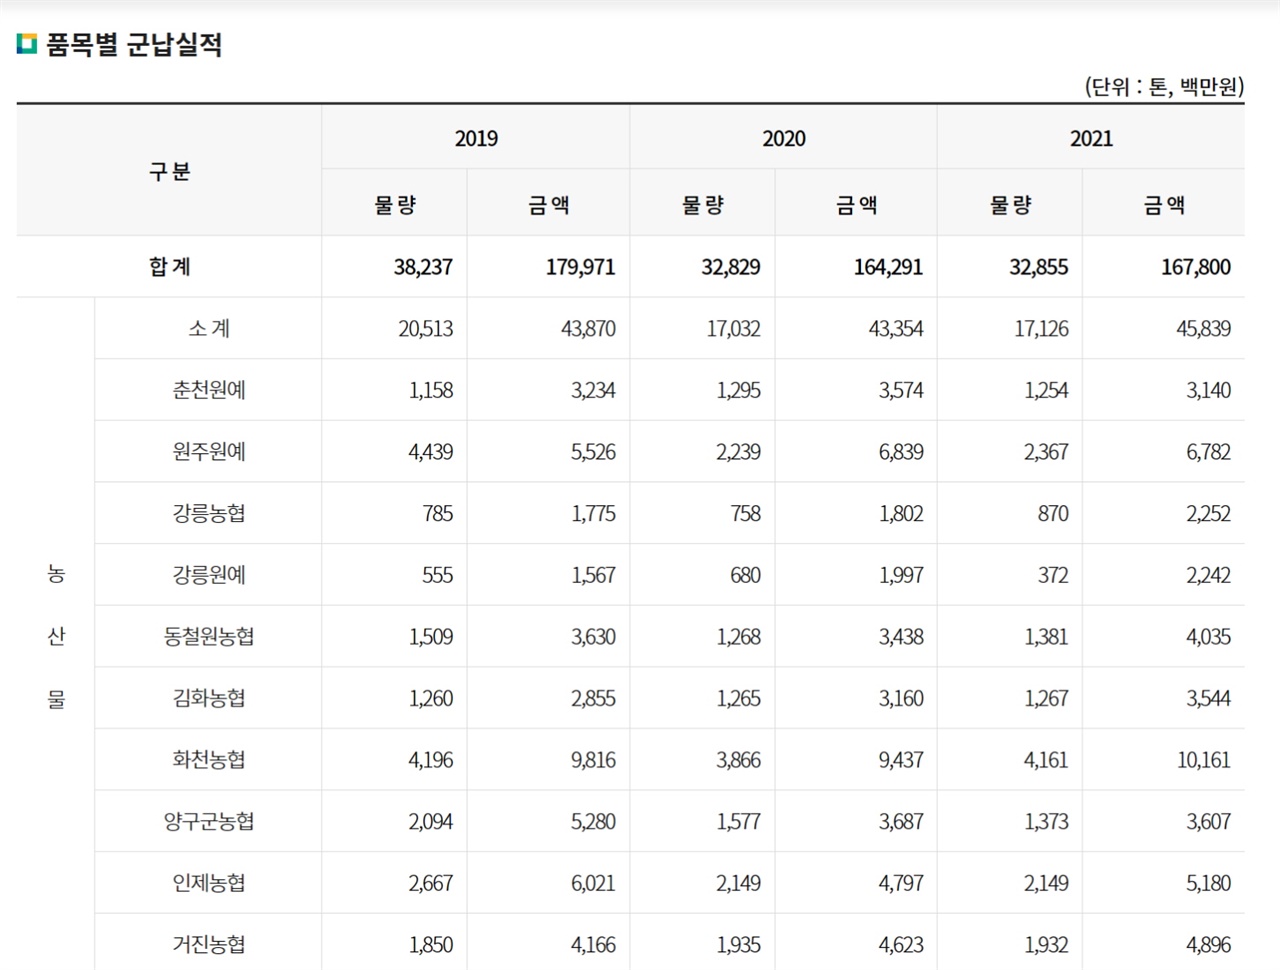The image size is (1280, 970).
Task: Select the 동철원농협 row label
Action: [x=209, y=636]
